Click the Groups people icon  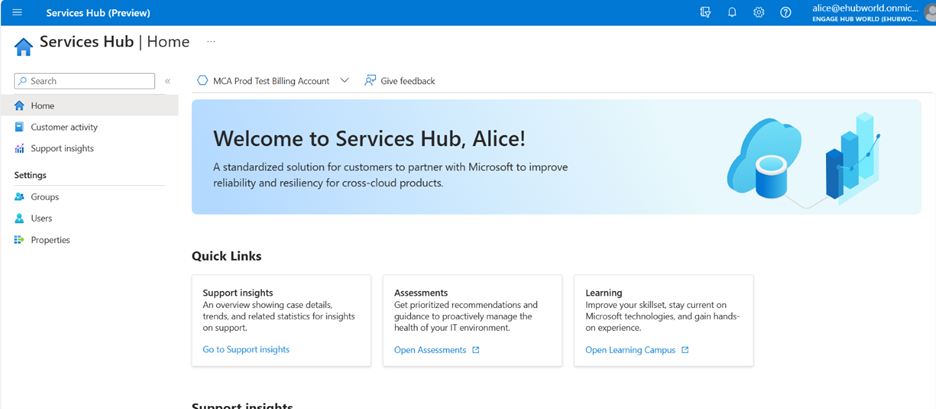[19, 197]
